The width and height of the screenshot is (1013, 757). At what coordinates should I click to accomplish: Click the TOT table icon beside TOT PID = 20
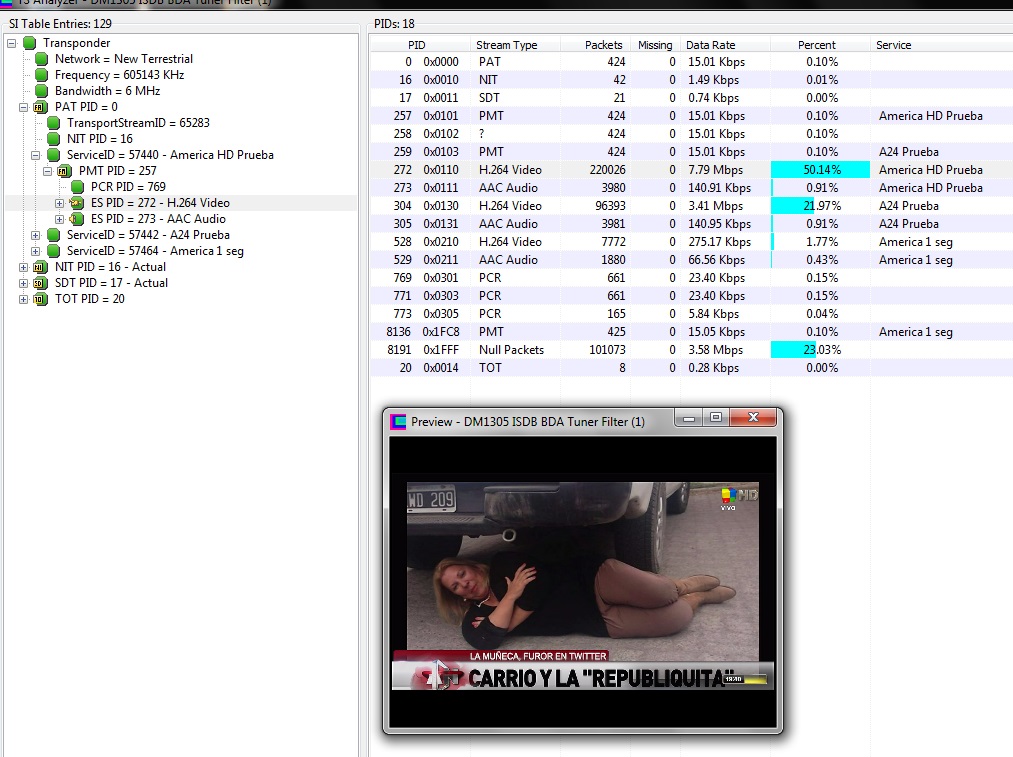pyautogui.click(x=41, y=299)
